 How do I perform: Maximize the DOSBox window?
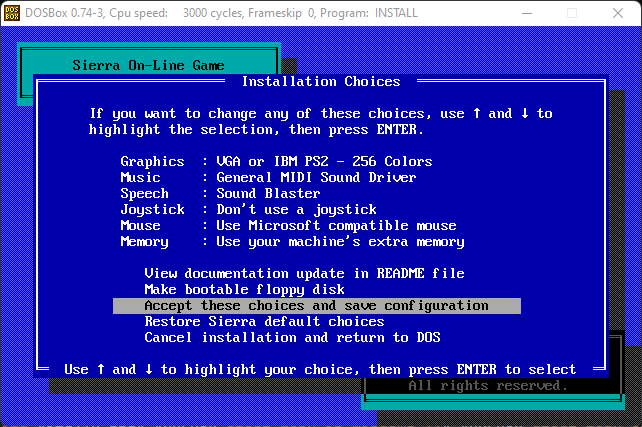pos(572,13)
